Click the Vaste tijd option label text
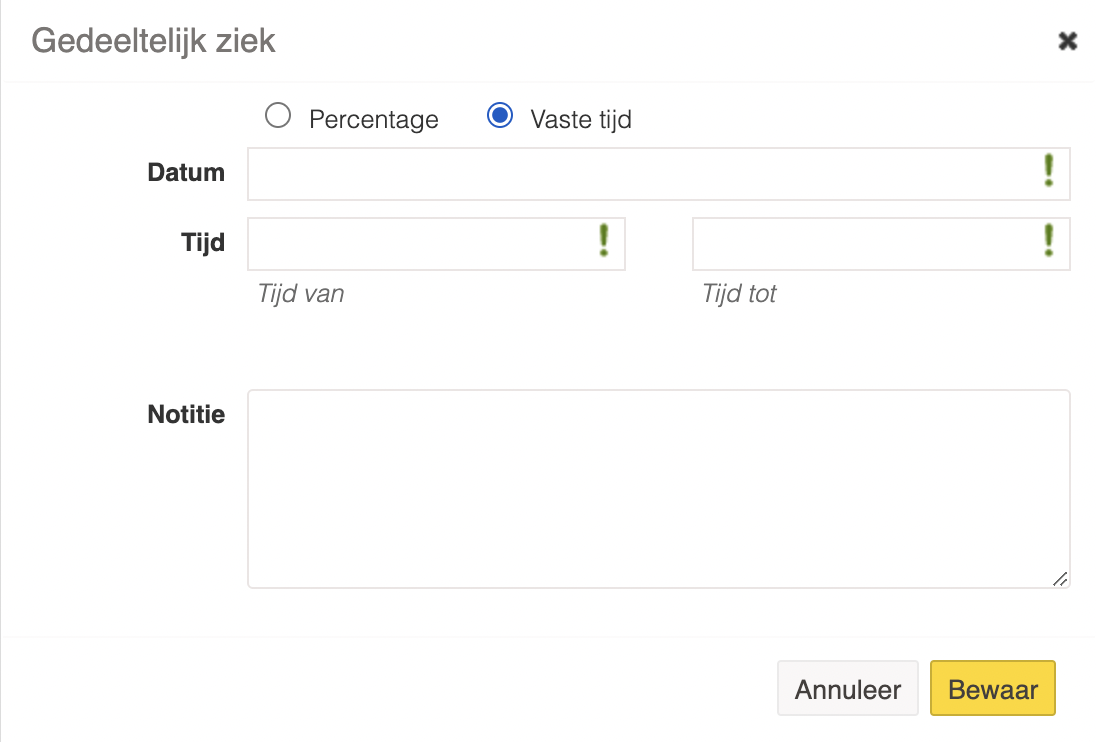This screenshot has width=1096, height=742. (581, 119)
